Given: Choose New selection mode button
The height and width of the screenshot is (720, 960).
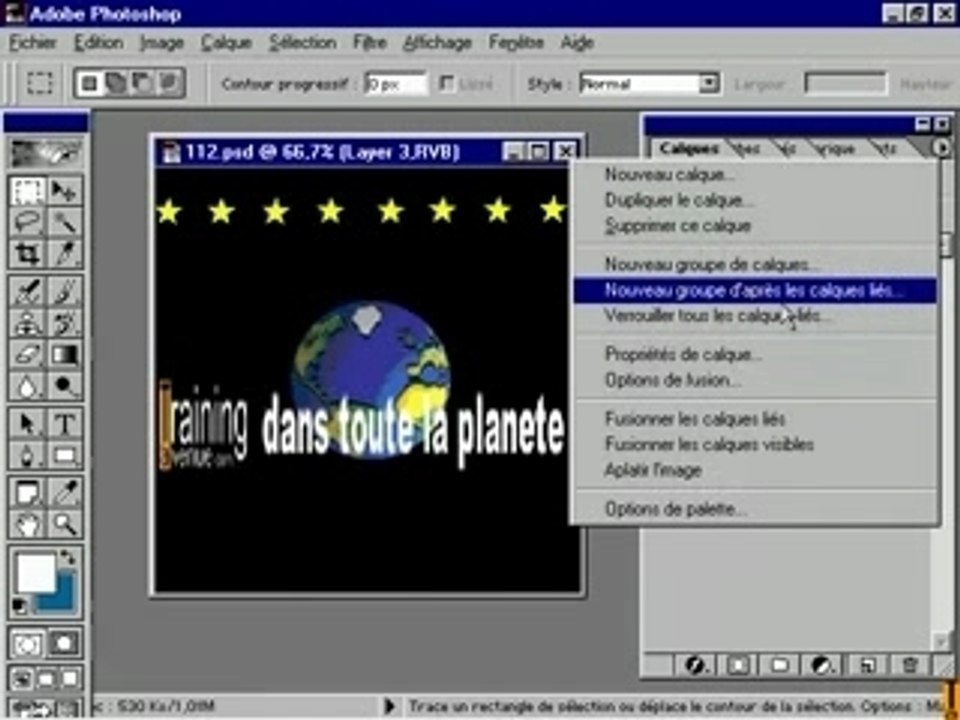Looking at the screenshot, I should 90,83.
